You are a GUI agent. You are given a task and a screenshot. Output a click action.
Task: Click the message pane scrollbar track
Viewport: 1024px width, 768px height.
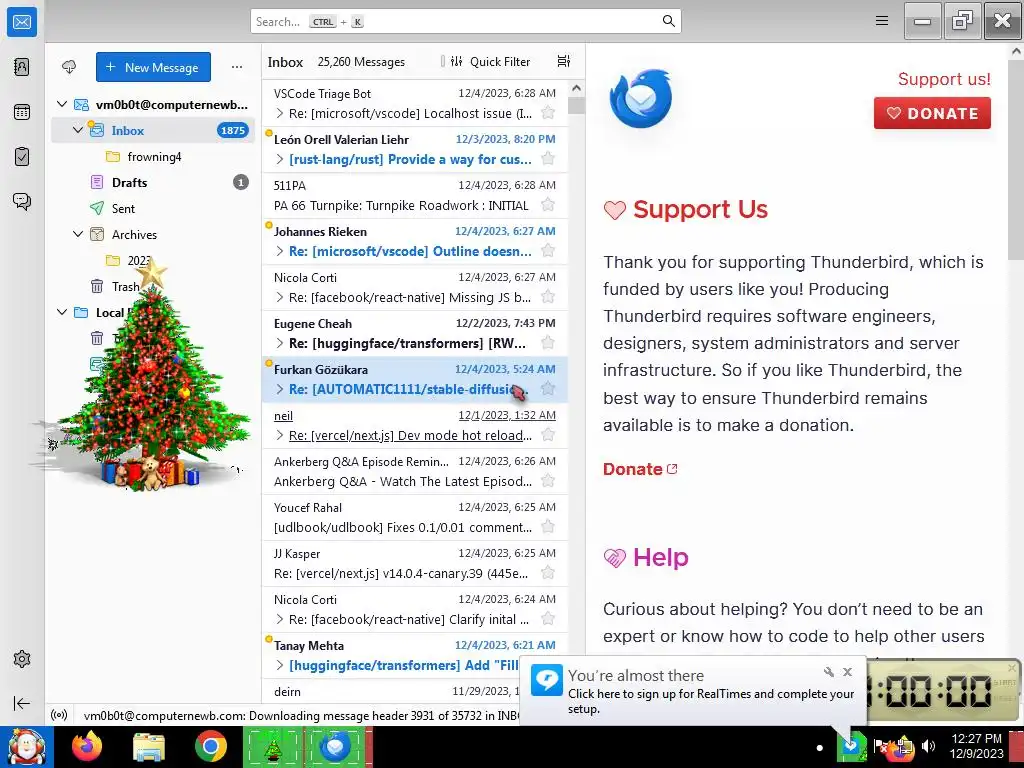tap(1016, 457)
